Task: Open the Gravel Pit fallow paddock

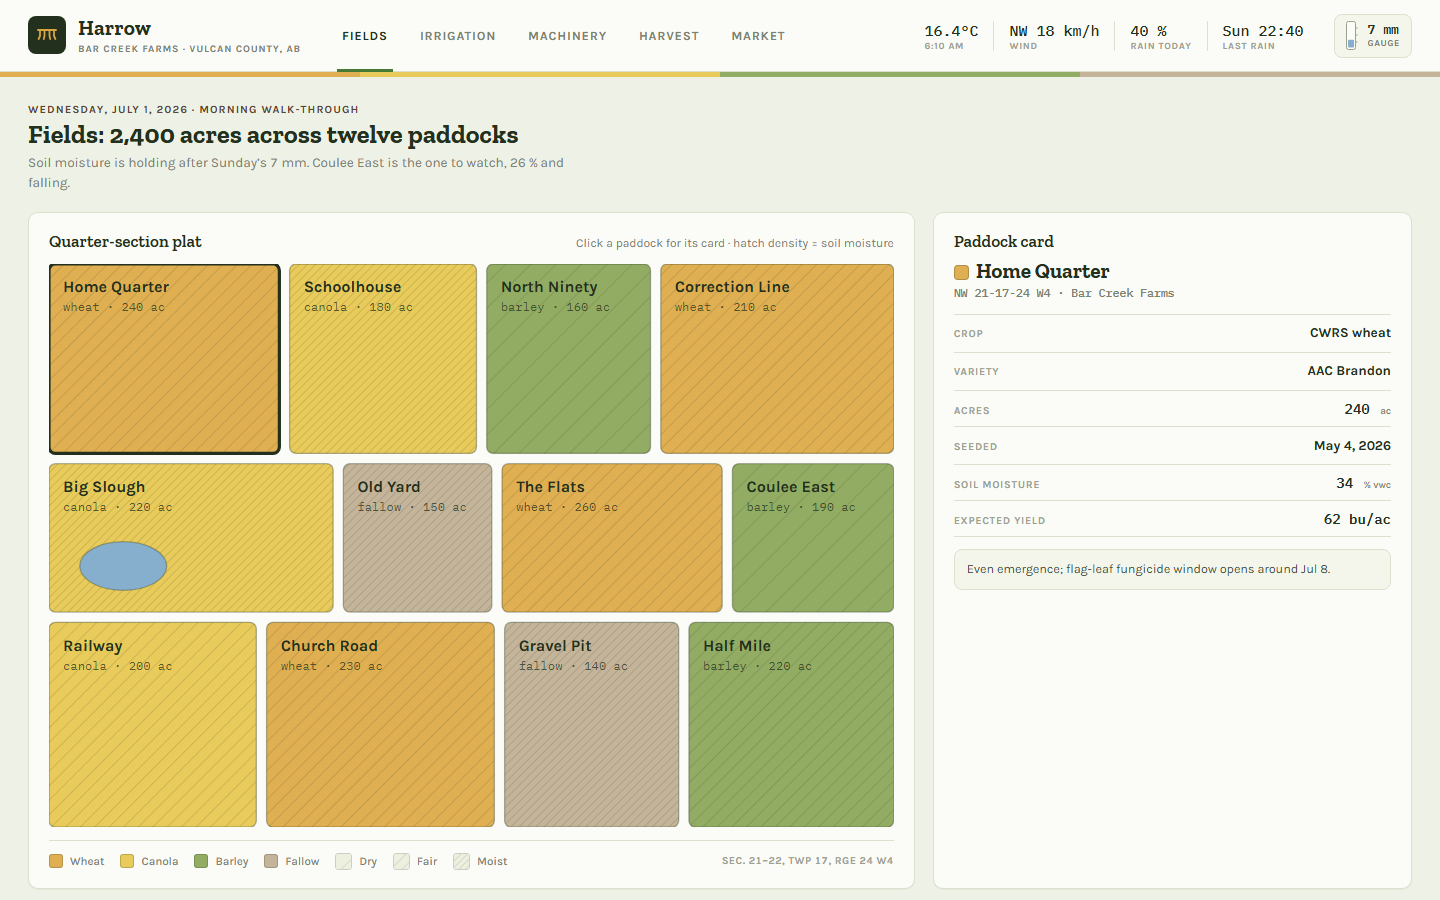Action: tap(592, 725)
